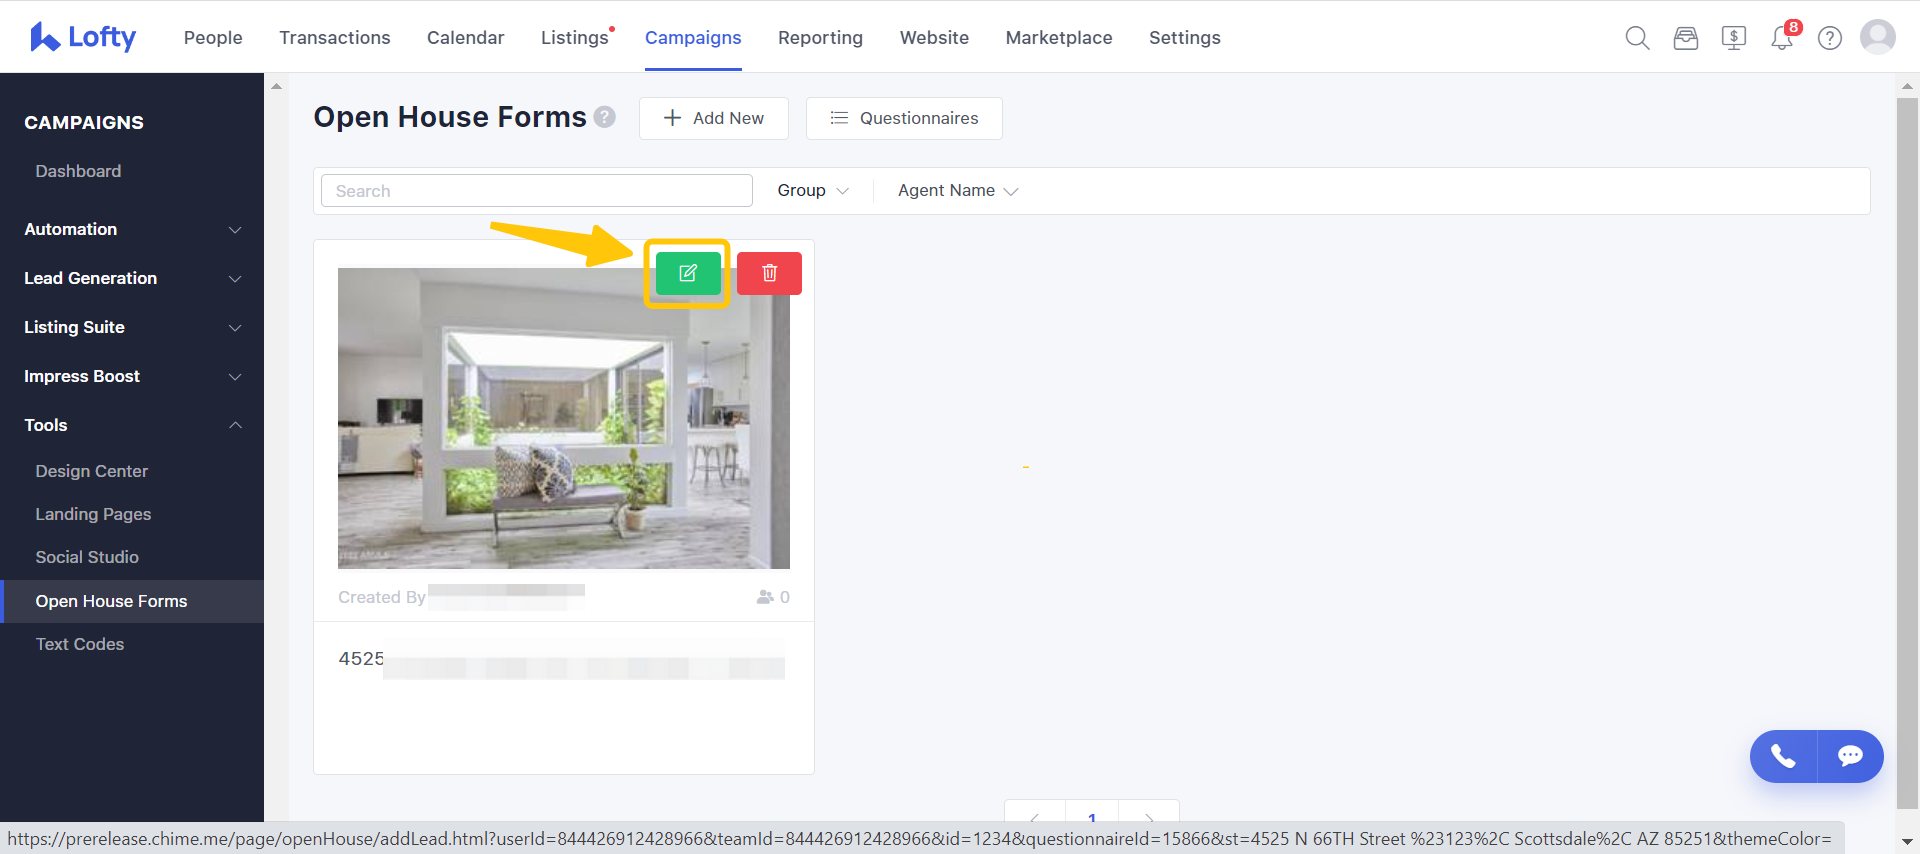Screen dimensions: 1920x854
Task: Click the dollar billing icon in header
Action: (x=1733, y=38)
